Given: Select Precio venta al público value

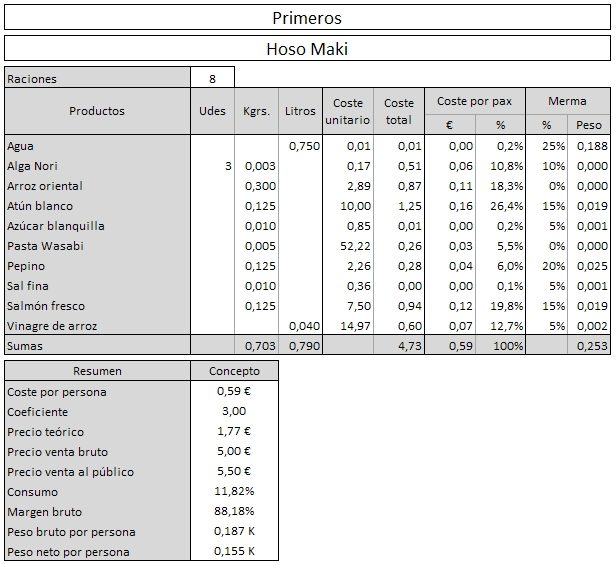Looking at the screenshot, I should (x=235, y=471).
